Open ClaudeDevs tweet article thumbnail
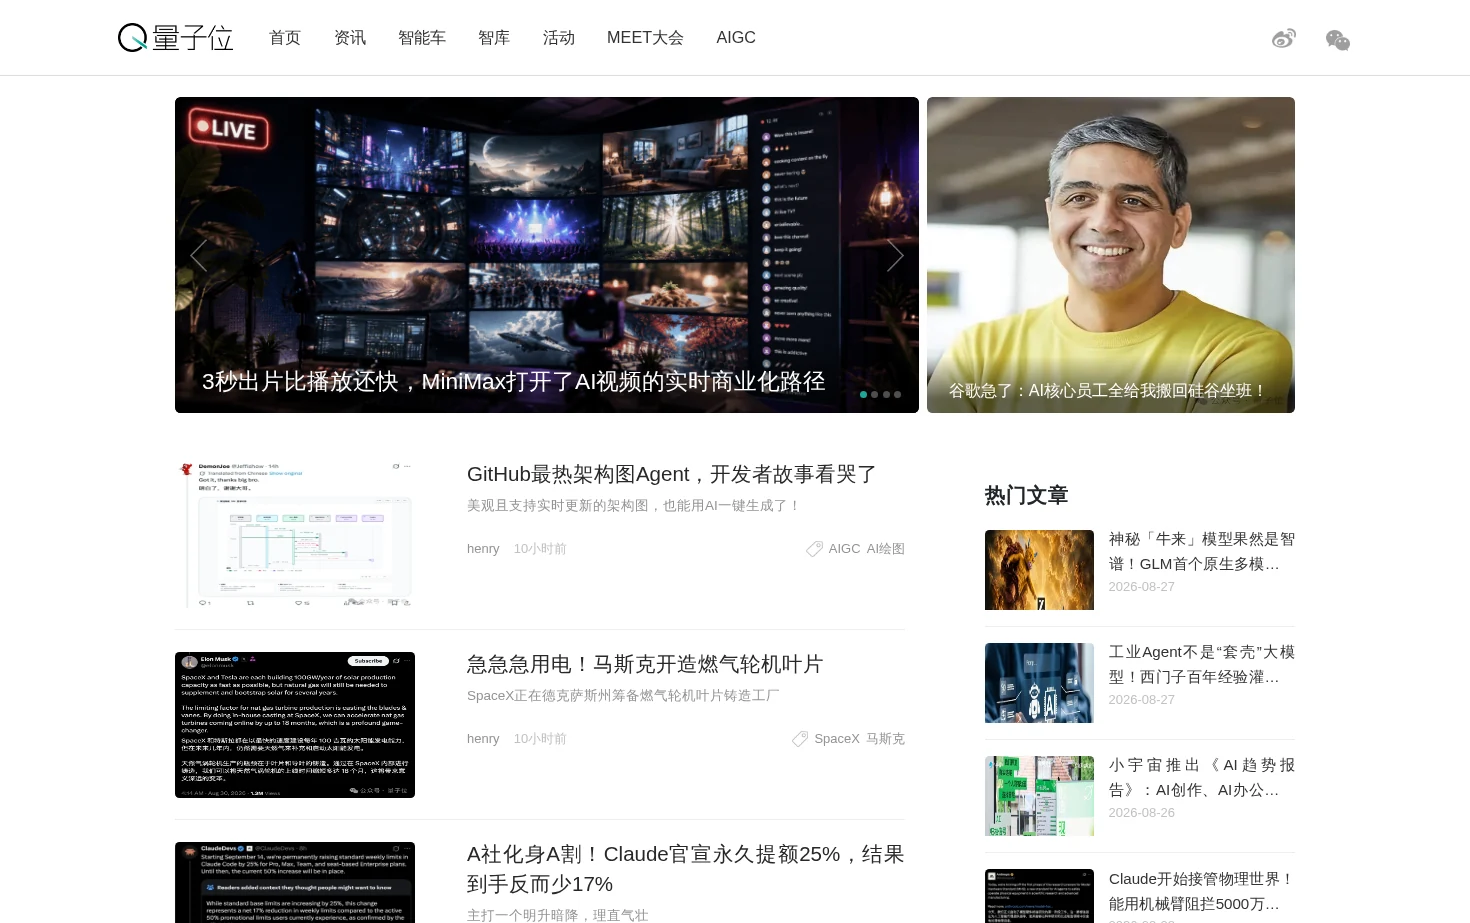 [x=295, y=882]
